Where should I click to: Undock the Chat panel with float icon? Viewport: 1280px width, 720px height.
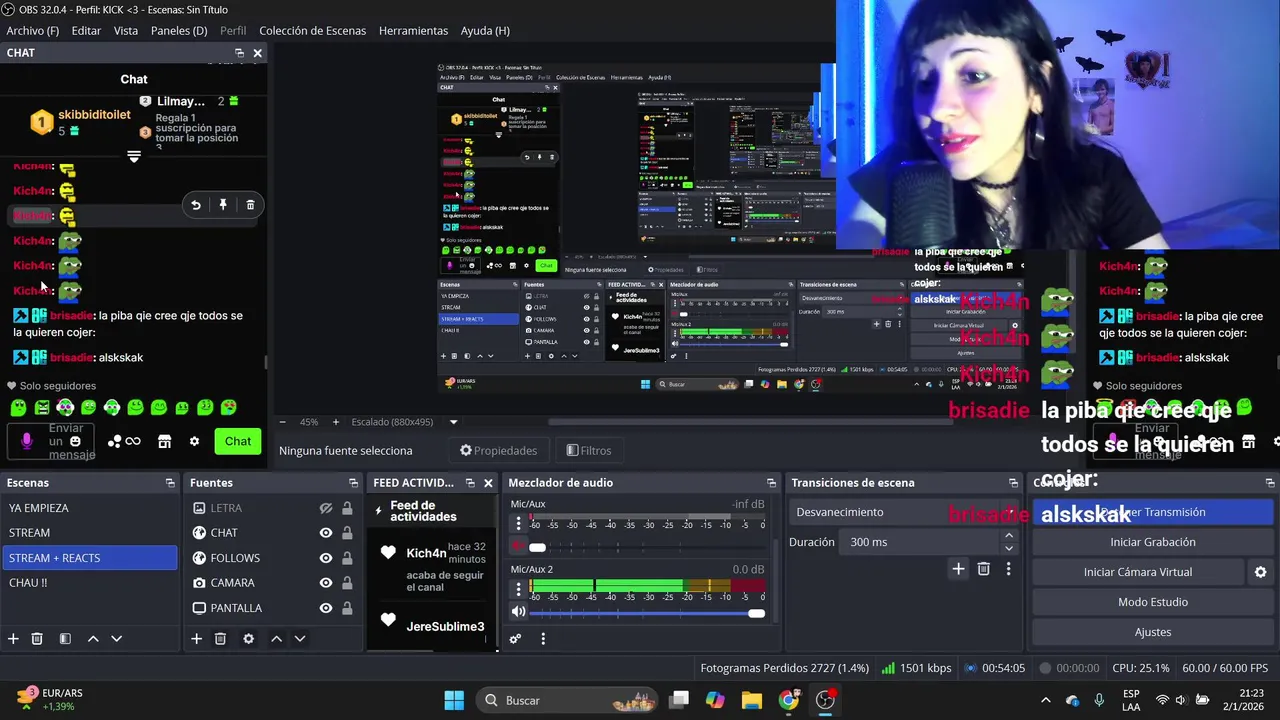pyautogui.click(x=239, y=53)
